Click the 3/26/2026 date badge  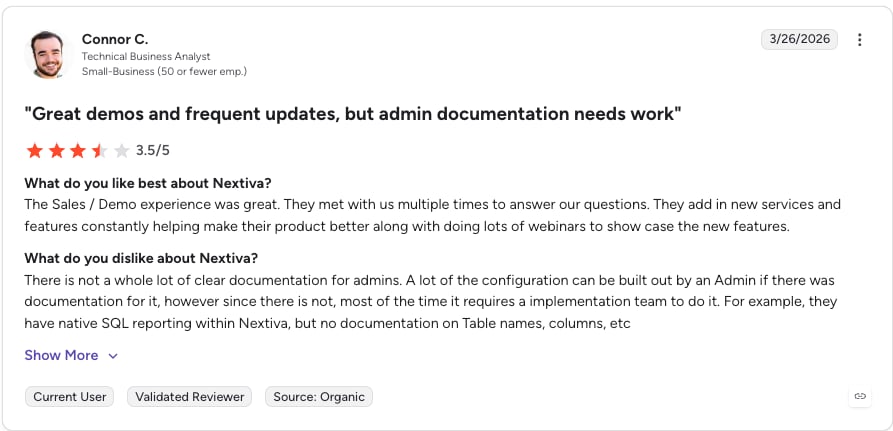(799, 39)
